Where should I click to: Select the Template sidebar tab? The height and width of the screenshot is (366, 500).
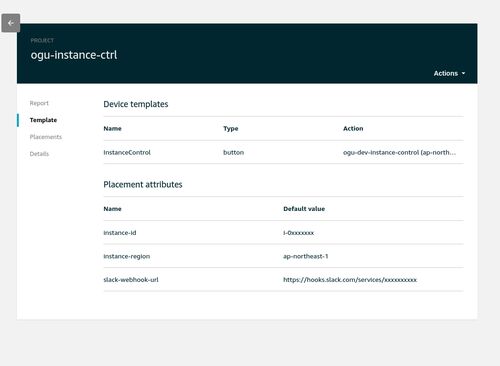tap(43, 120)
